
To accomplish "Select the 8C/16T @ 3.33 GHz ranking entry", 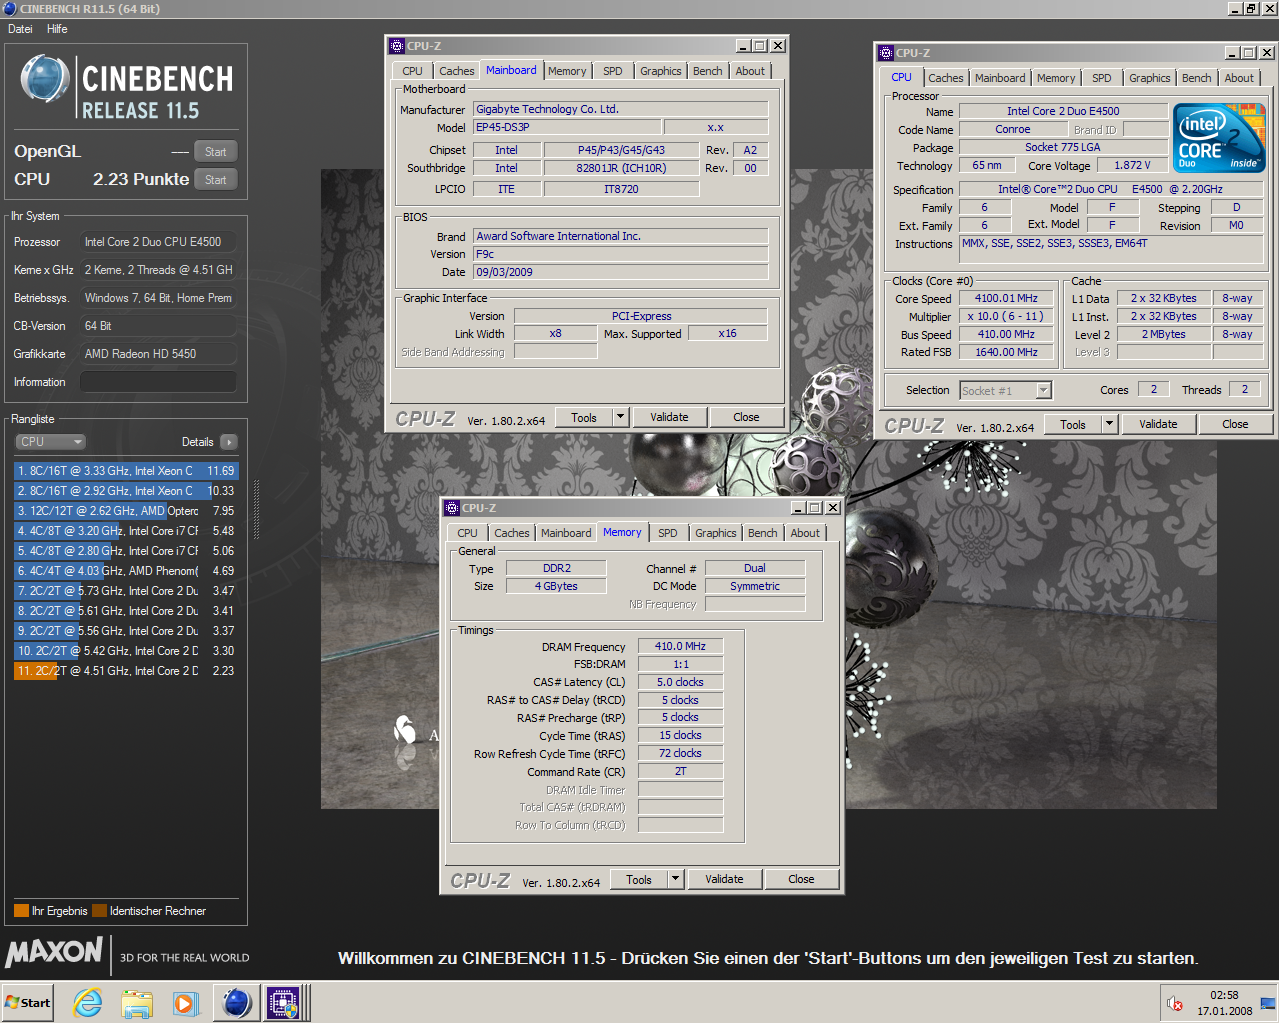I will coord(126,471).
